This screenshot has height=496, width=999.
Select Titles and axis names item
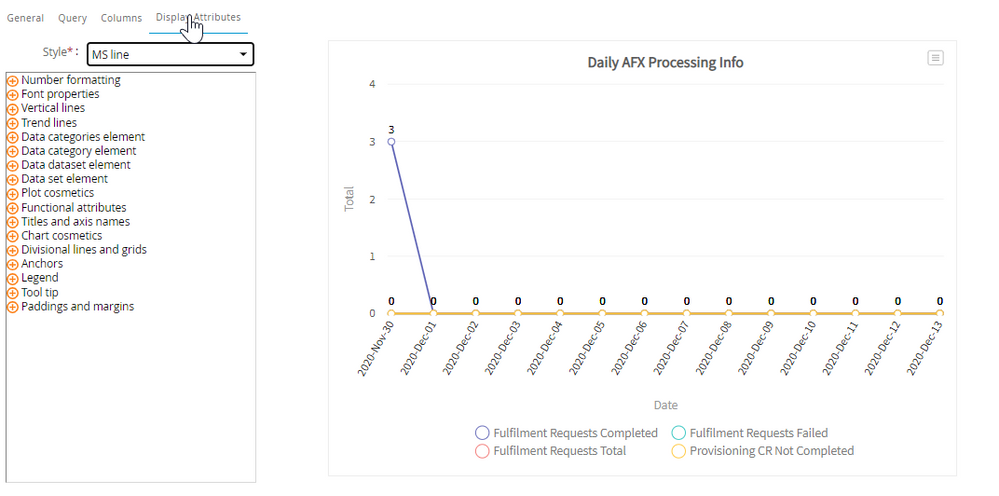tap(75, 222)
